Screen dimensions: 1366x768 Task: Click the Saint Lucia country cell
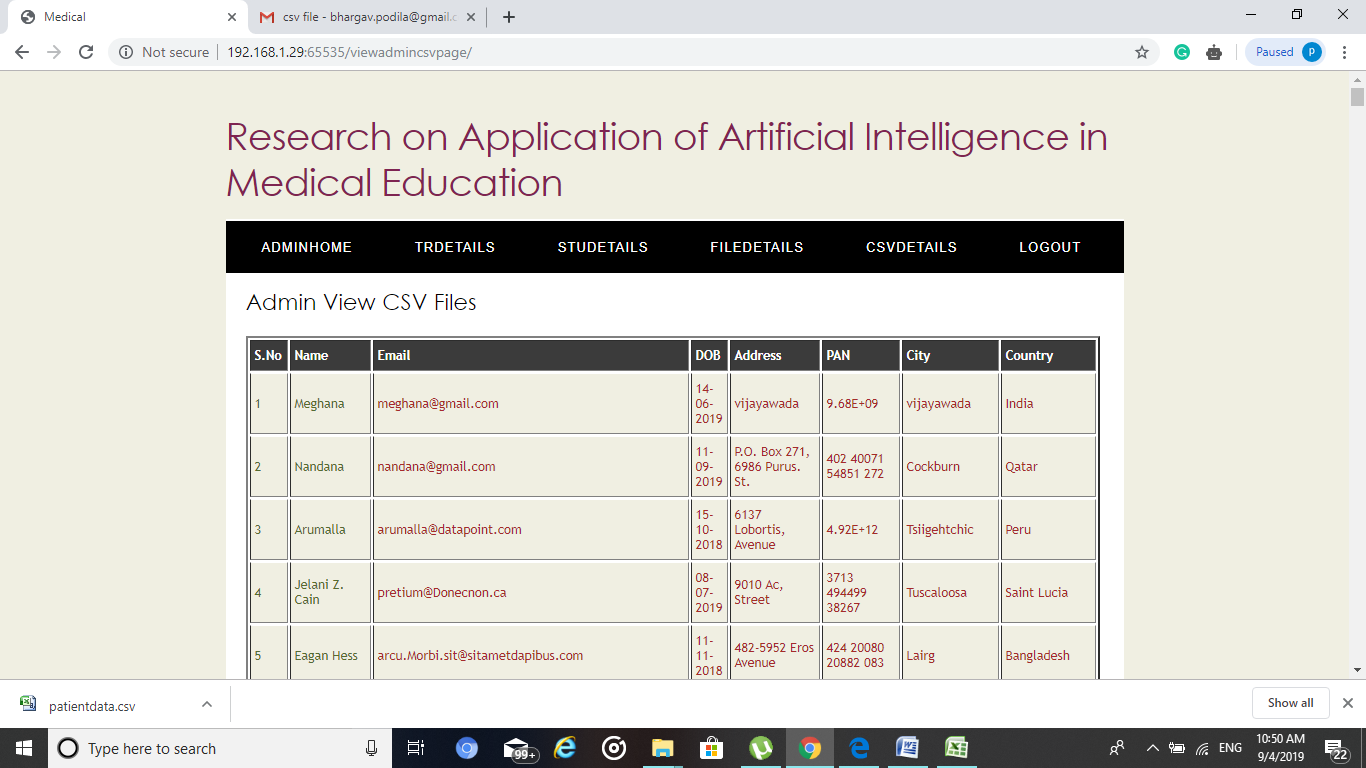(x=1048, y=593)
